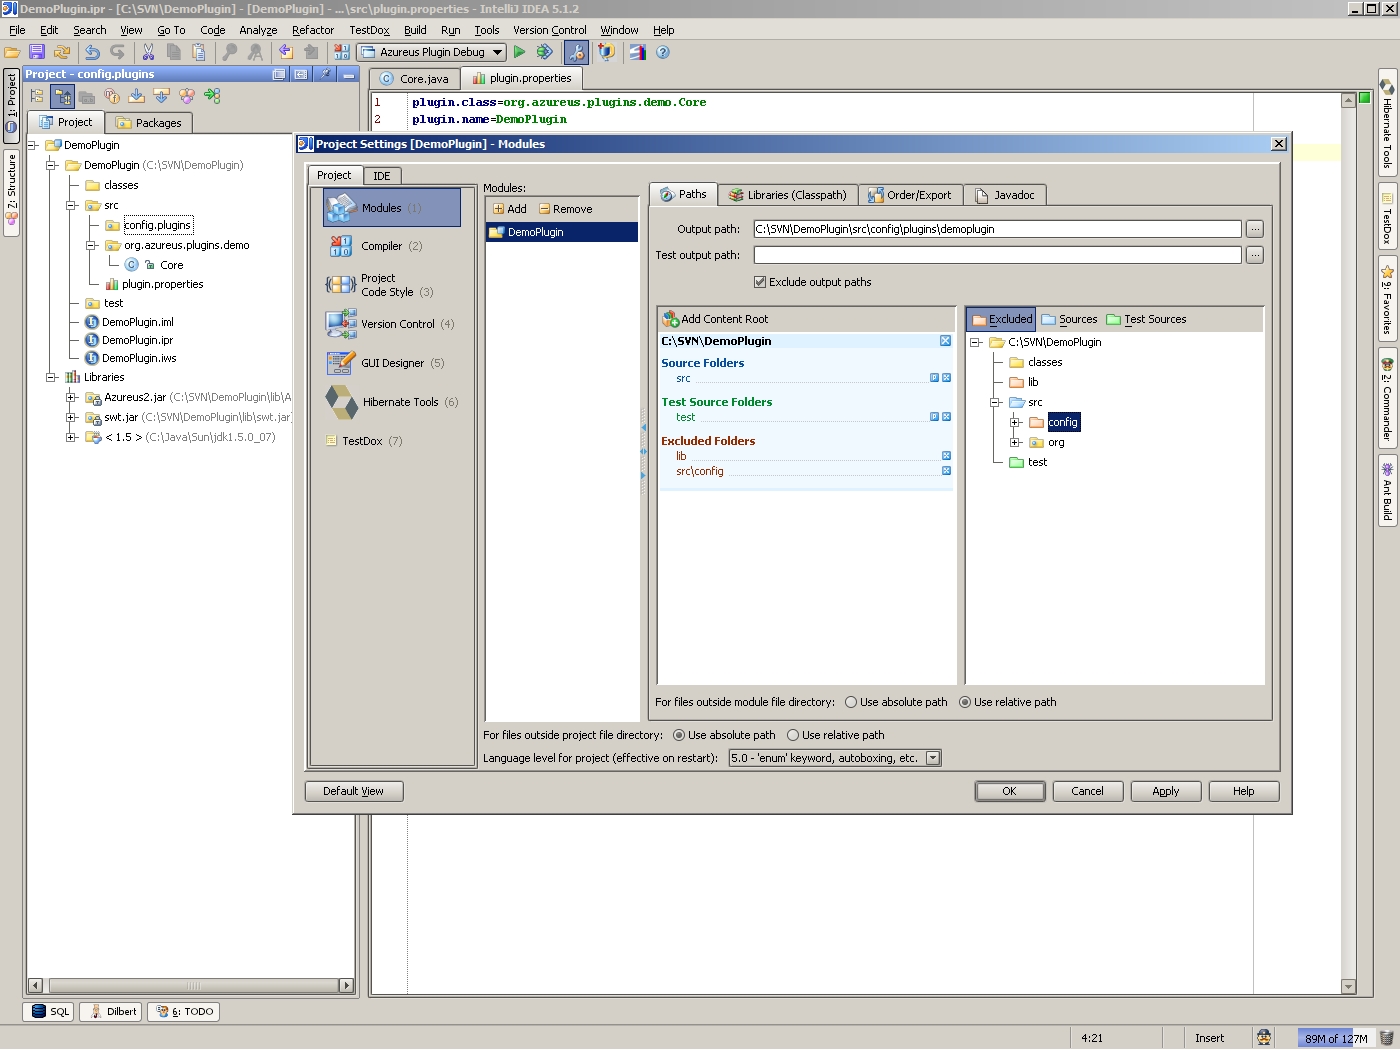
Task: Select the GUI Designer settings icon
Action: (341, 363)
